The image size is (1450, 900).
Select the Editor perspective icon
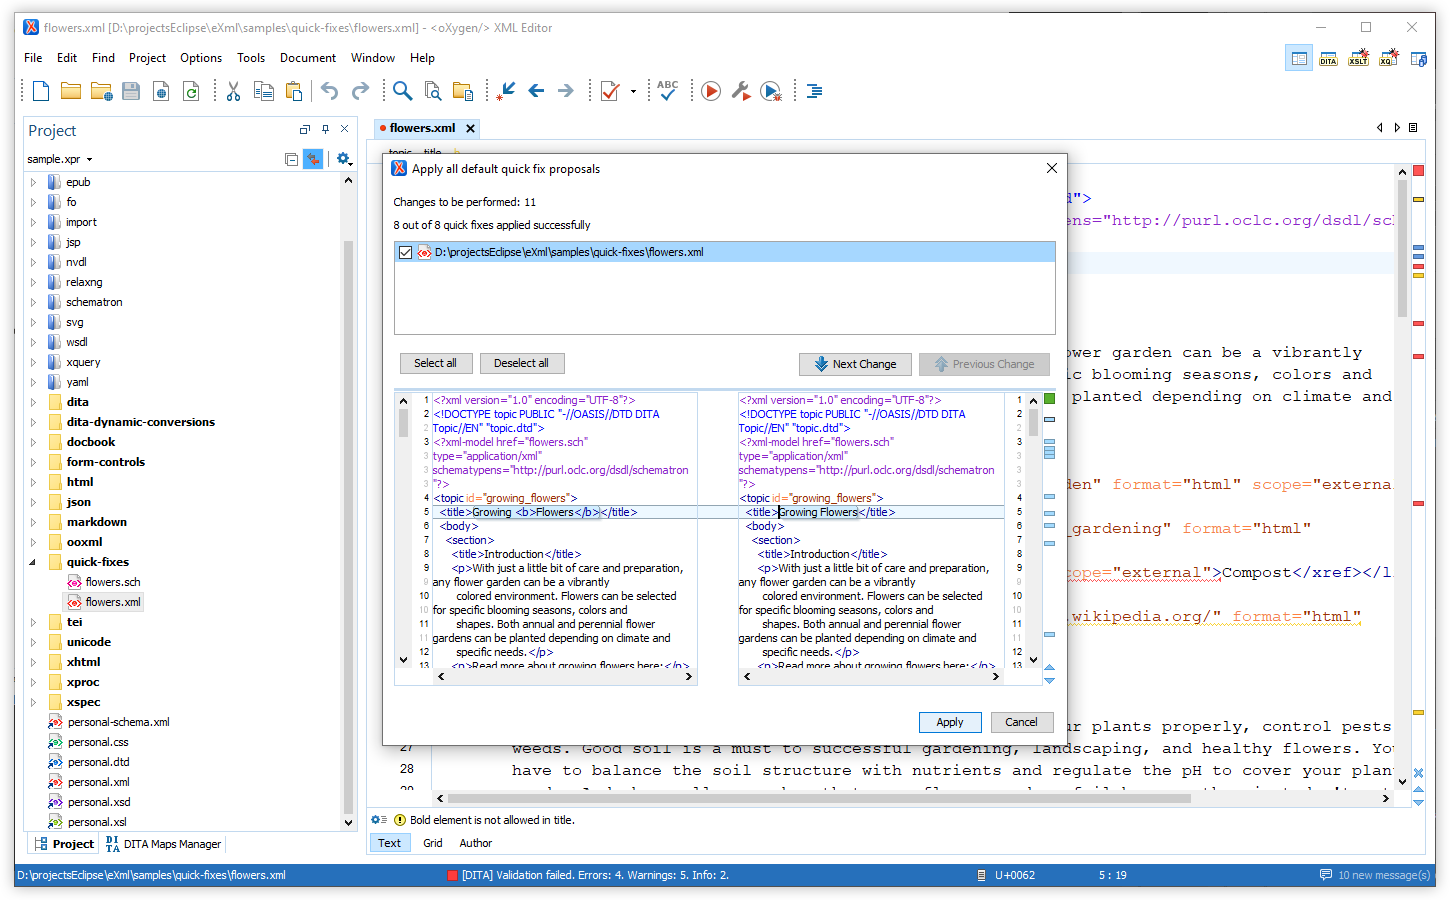coord(1298,58)
